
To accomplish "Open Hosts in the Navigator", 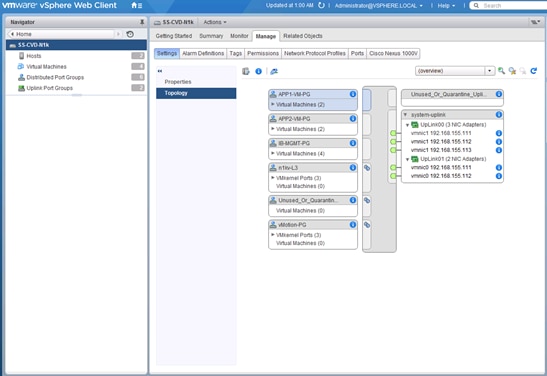I will [34, 56].
